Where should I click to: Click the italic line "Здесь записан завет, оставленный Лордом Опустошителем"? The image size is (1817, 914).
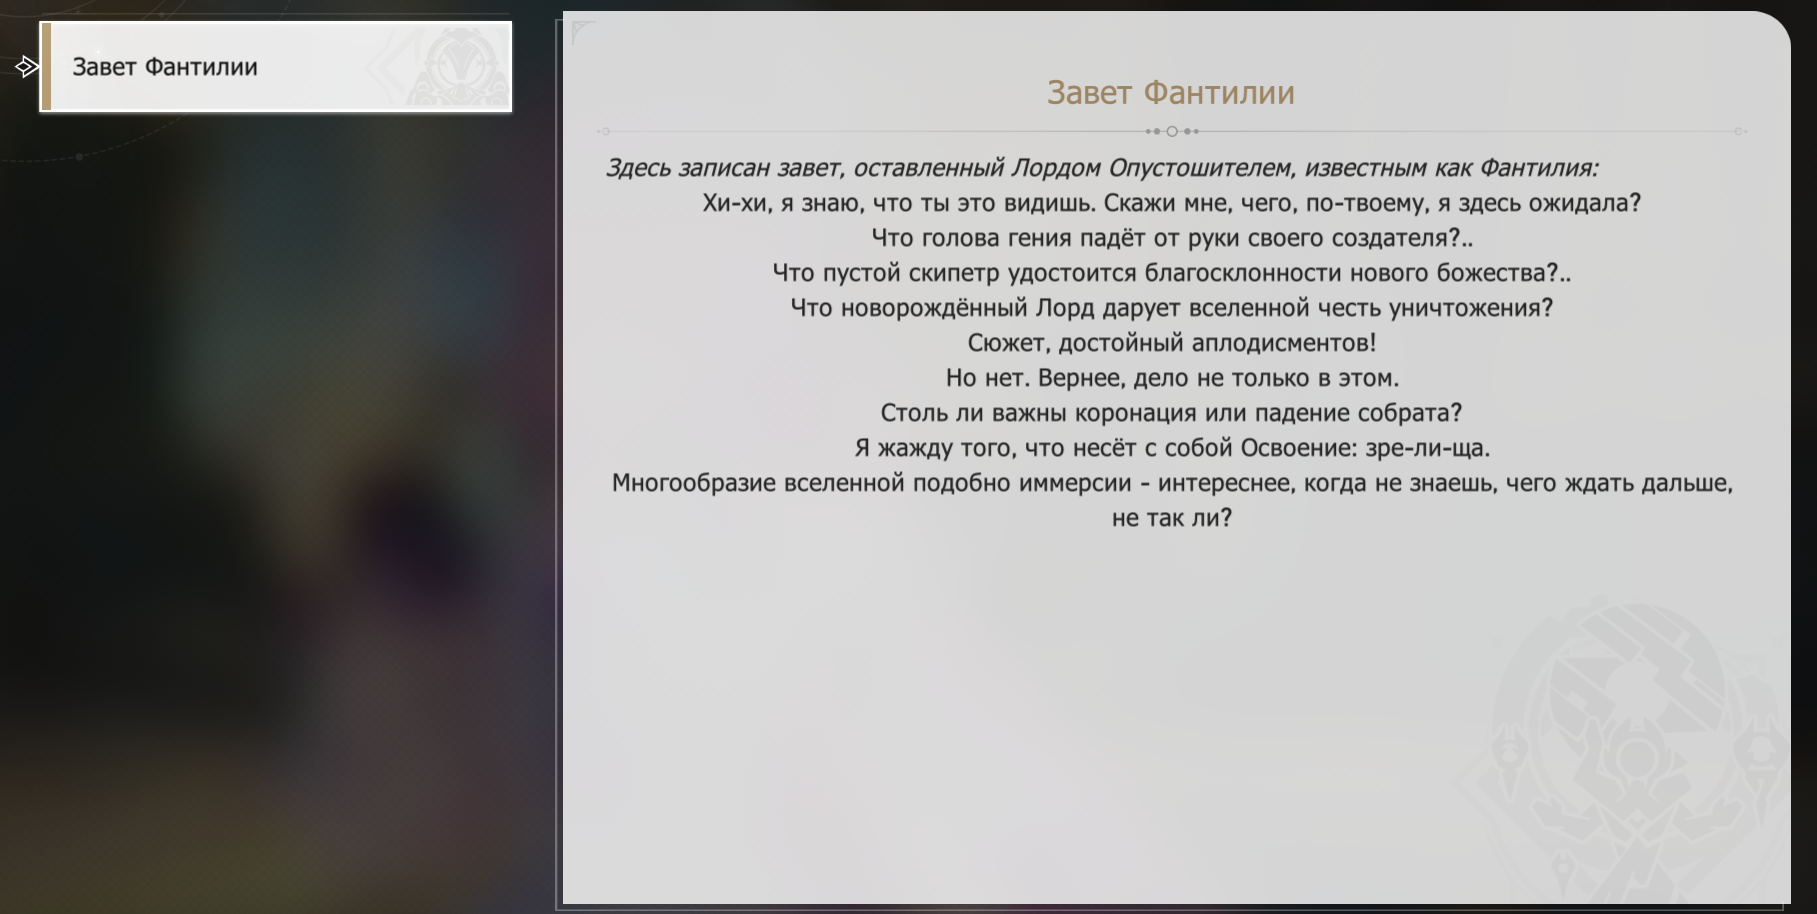tap(1102, 168)
